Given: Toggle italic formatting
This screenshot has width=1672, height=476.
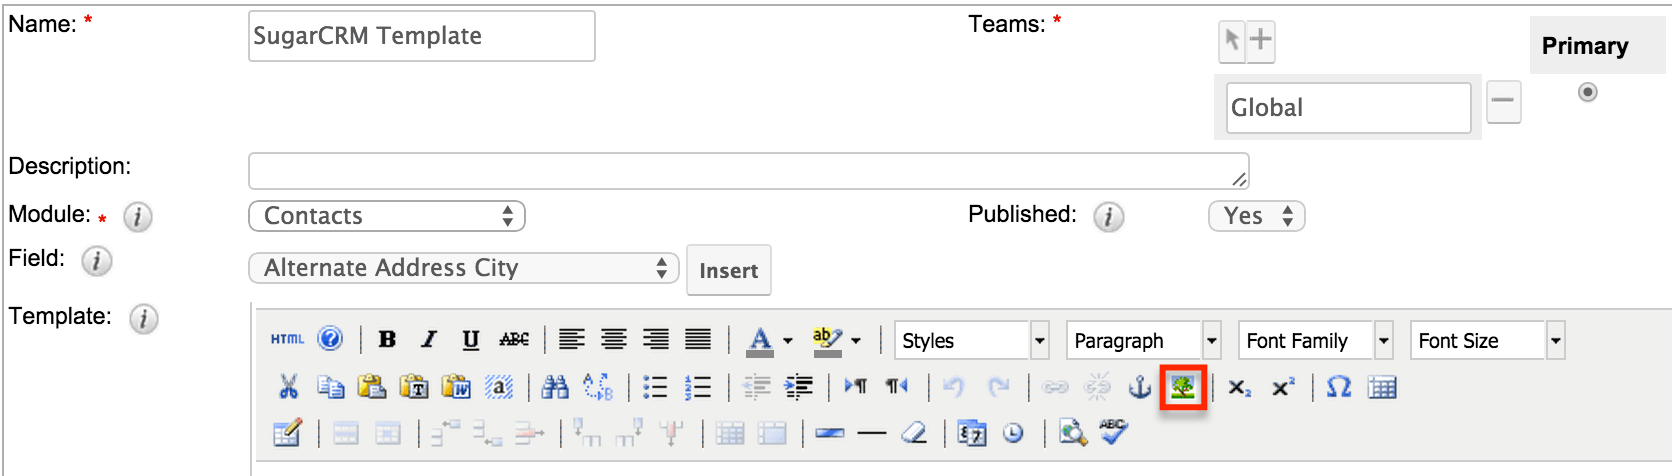Looking at the screenshot, I should point(429,340).
